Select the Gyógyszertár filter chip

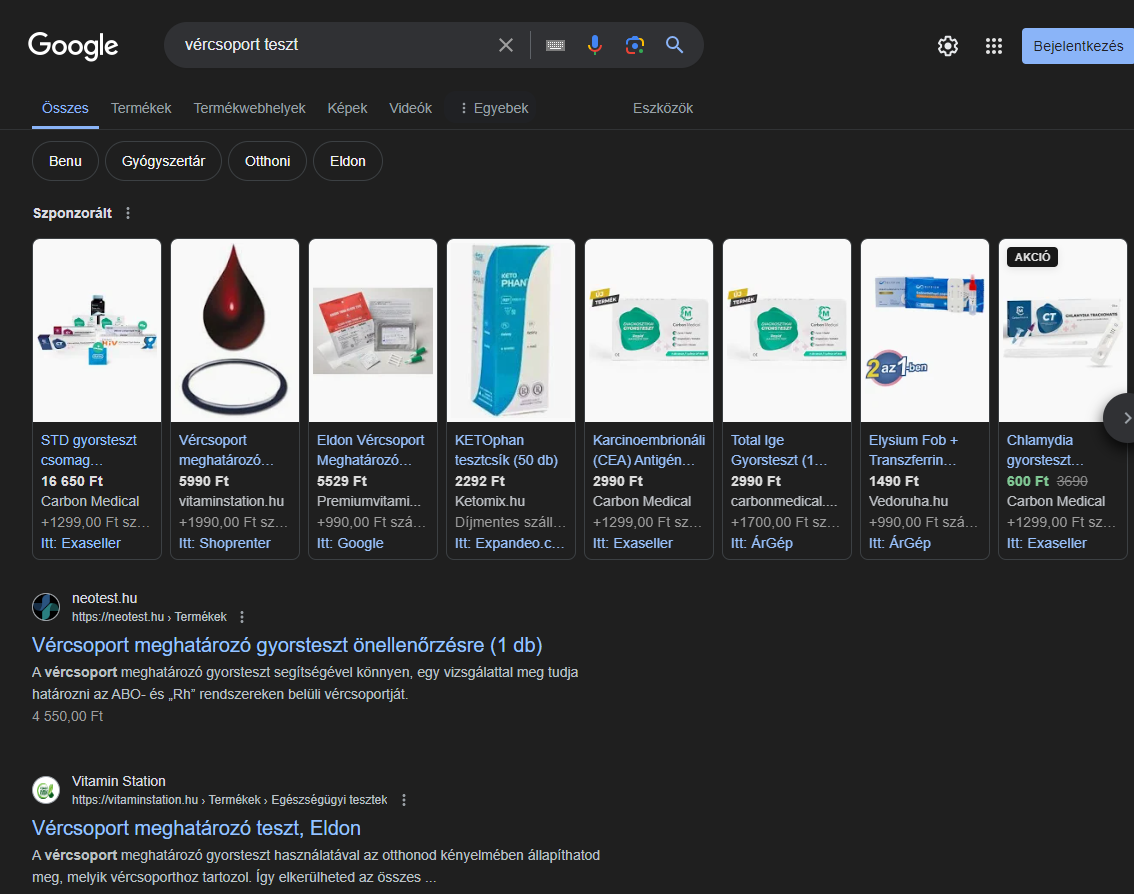point(163,161)
